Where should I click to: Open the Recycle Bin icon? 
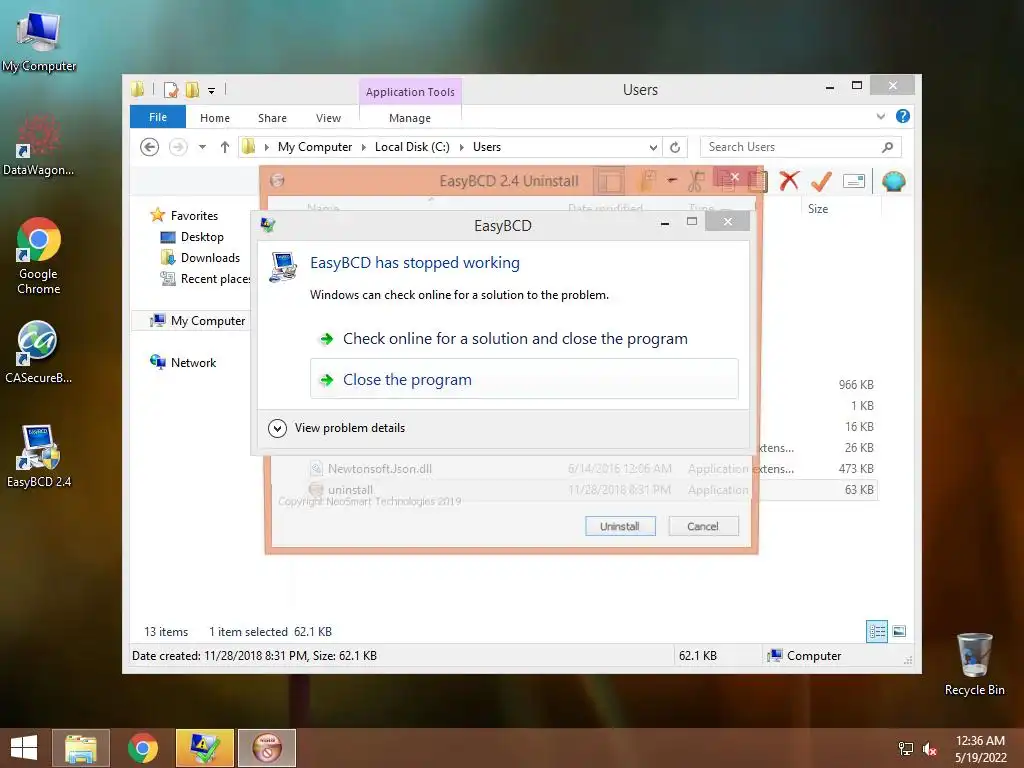point(974,664)
